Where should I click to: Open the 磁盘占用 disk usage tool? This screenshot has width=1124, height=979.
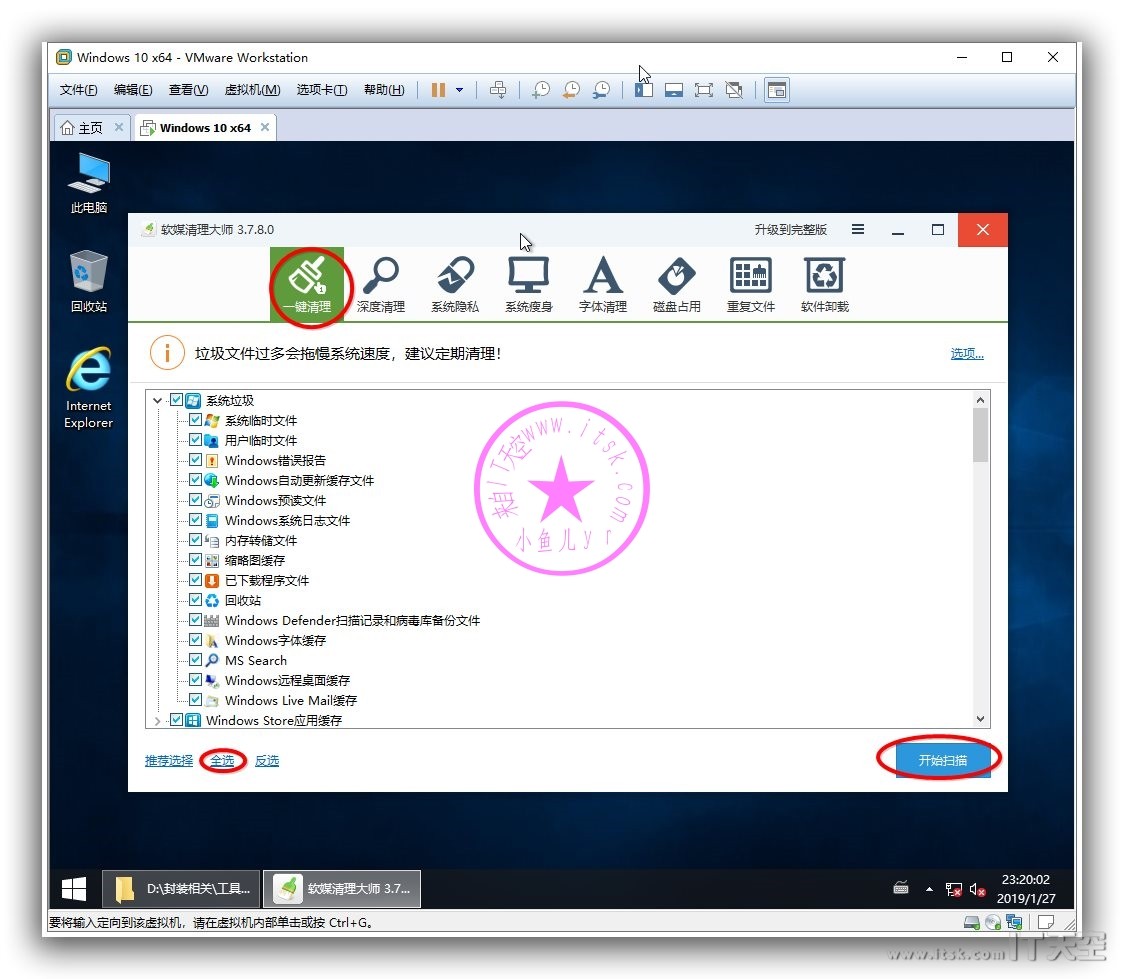click(x=677, y=285)
